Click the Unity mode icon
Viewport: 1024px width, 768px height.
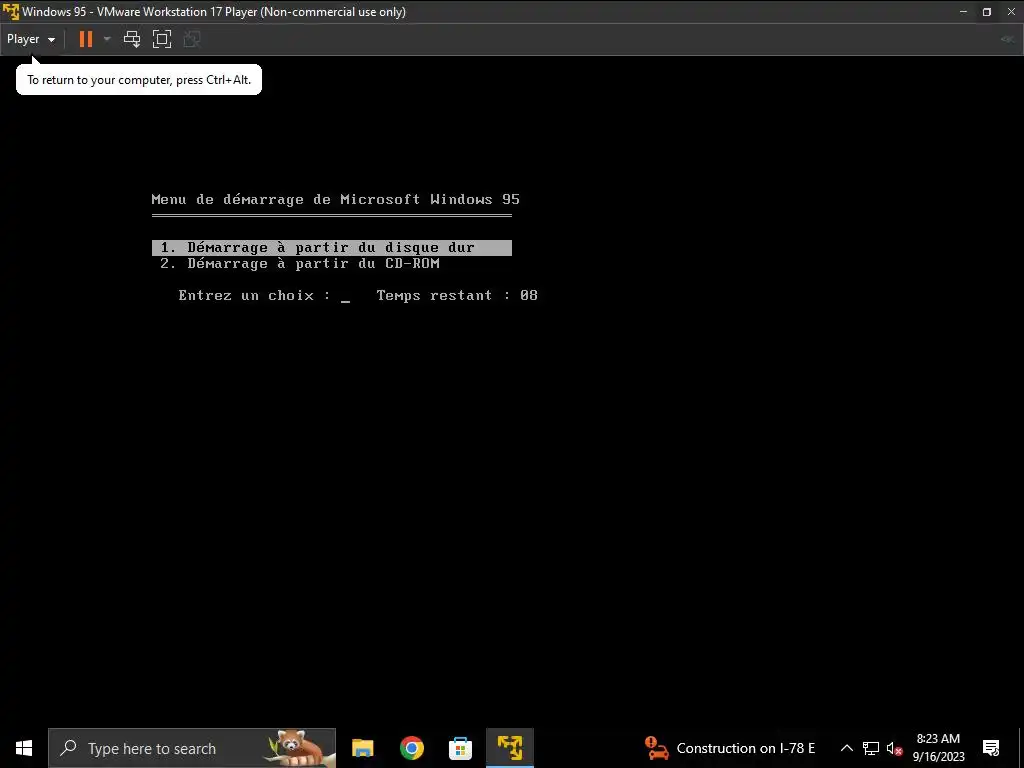click(191, 39)
